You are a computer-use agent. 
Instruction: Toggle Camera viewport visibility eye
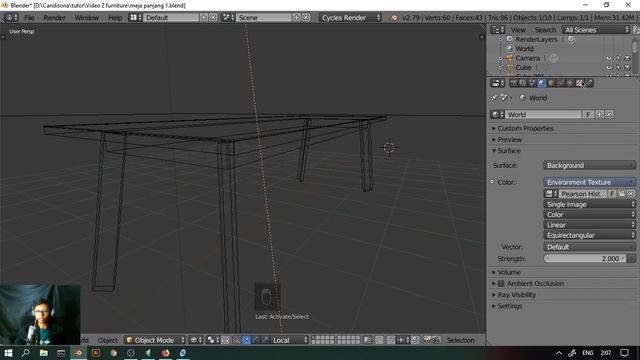[609, 58]
